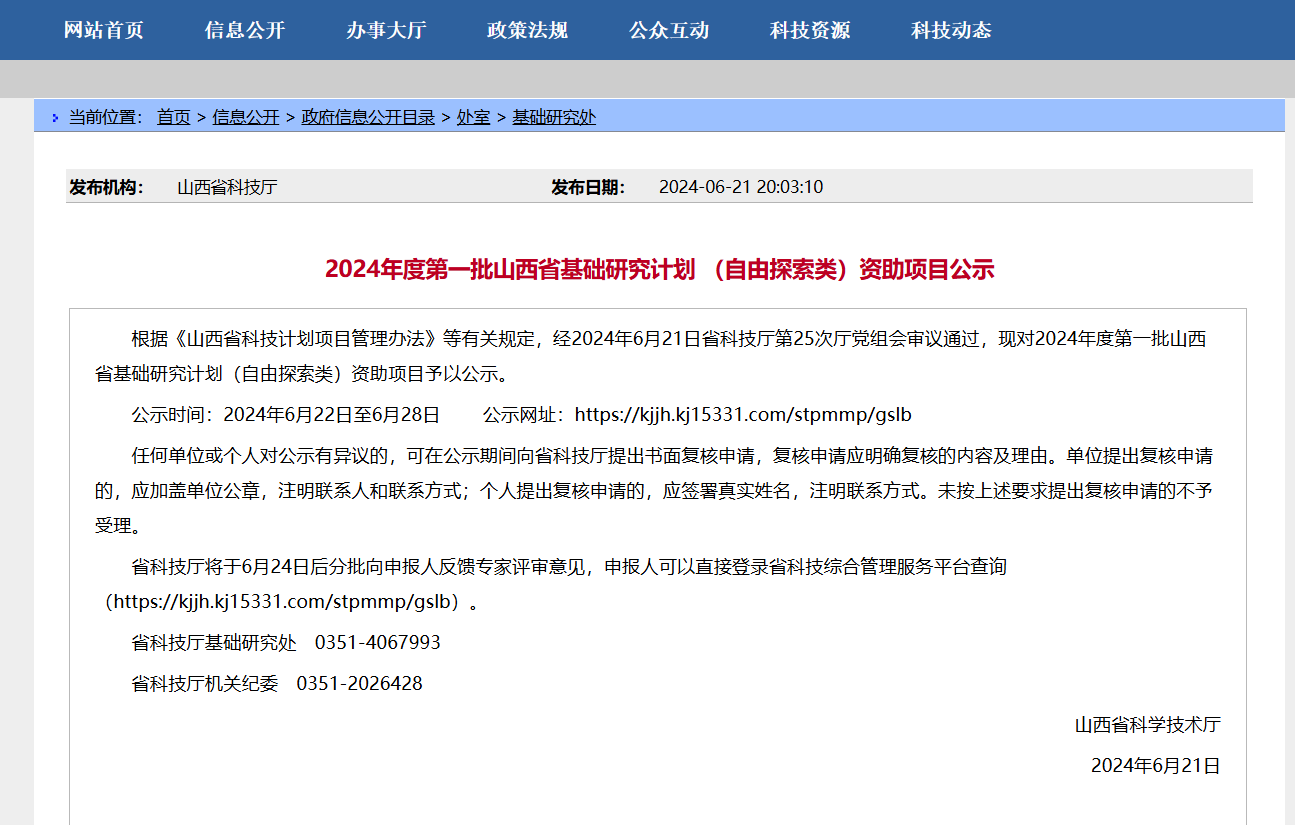The image size is (1295, 825).
Task: Open the 政府信息公开目录 breadcrumb link
Action: (x=368, y=117)
